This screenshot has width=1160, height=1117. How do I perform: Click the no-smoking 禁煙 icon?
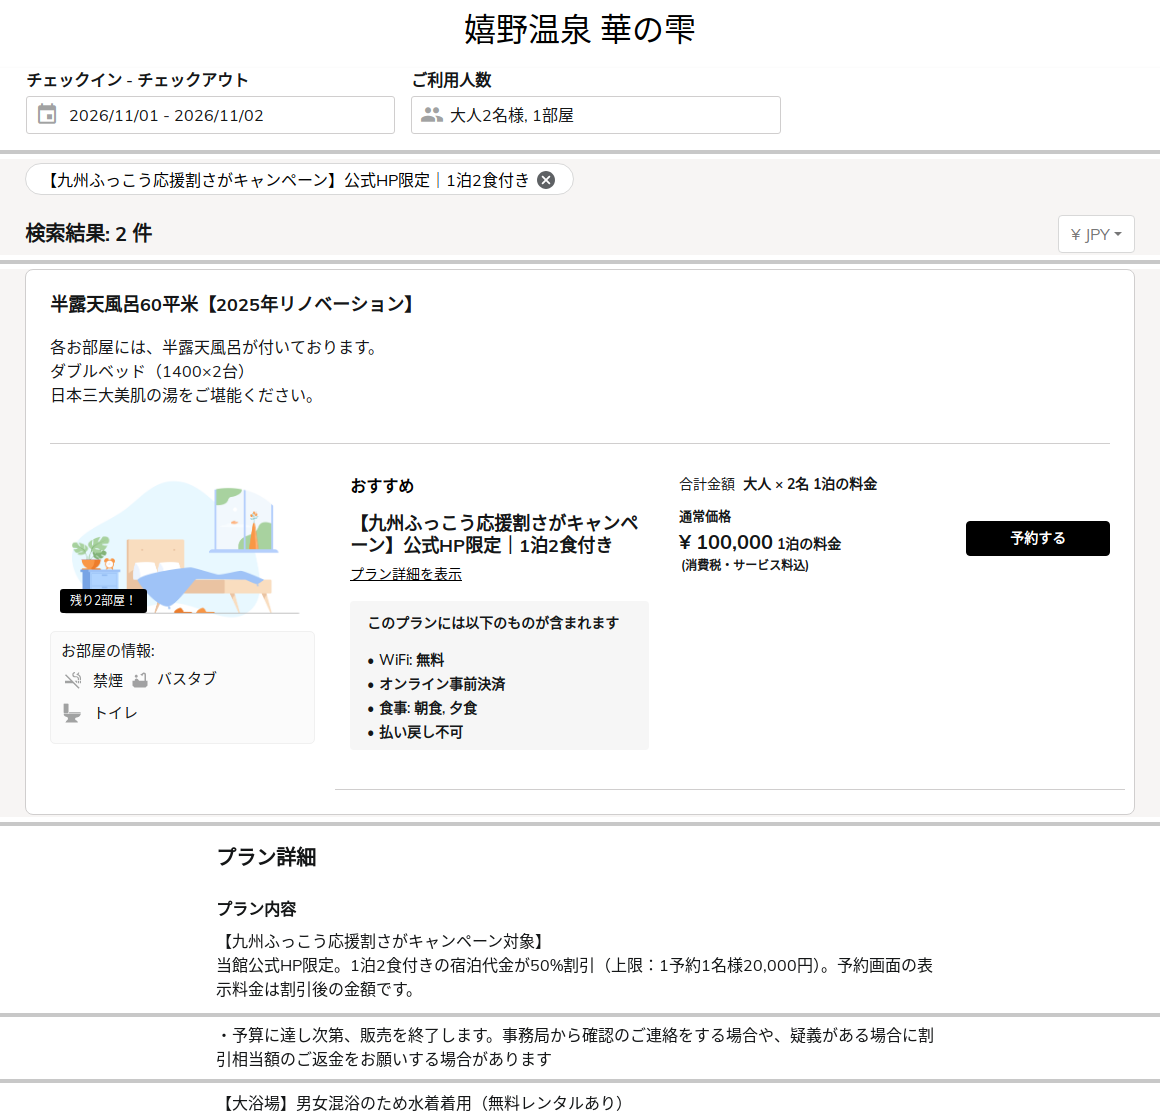(x=72, y=680)
